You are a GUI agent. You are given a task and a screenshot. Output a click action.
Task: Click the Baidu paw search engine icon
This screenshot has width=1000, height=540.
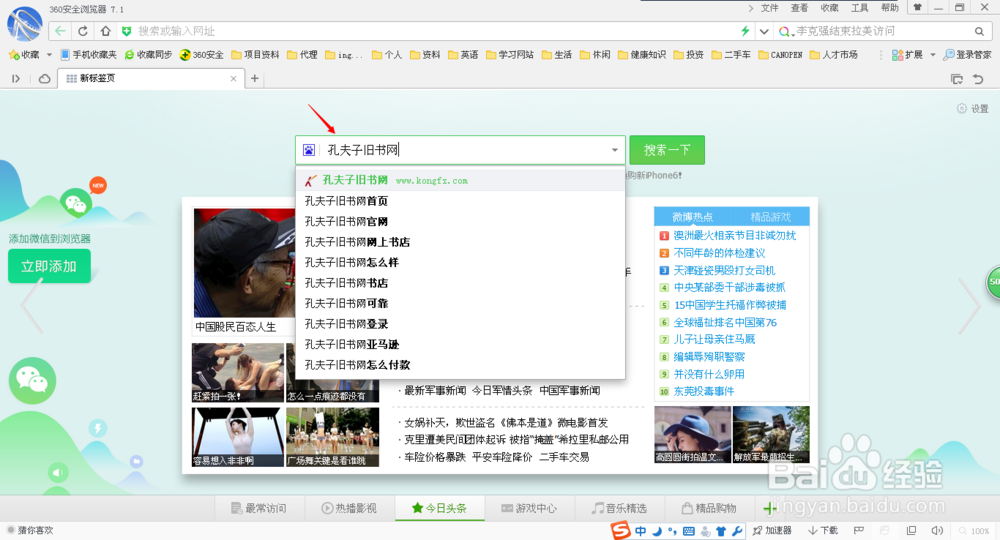pos(309,150)
